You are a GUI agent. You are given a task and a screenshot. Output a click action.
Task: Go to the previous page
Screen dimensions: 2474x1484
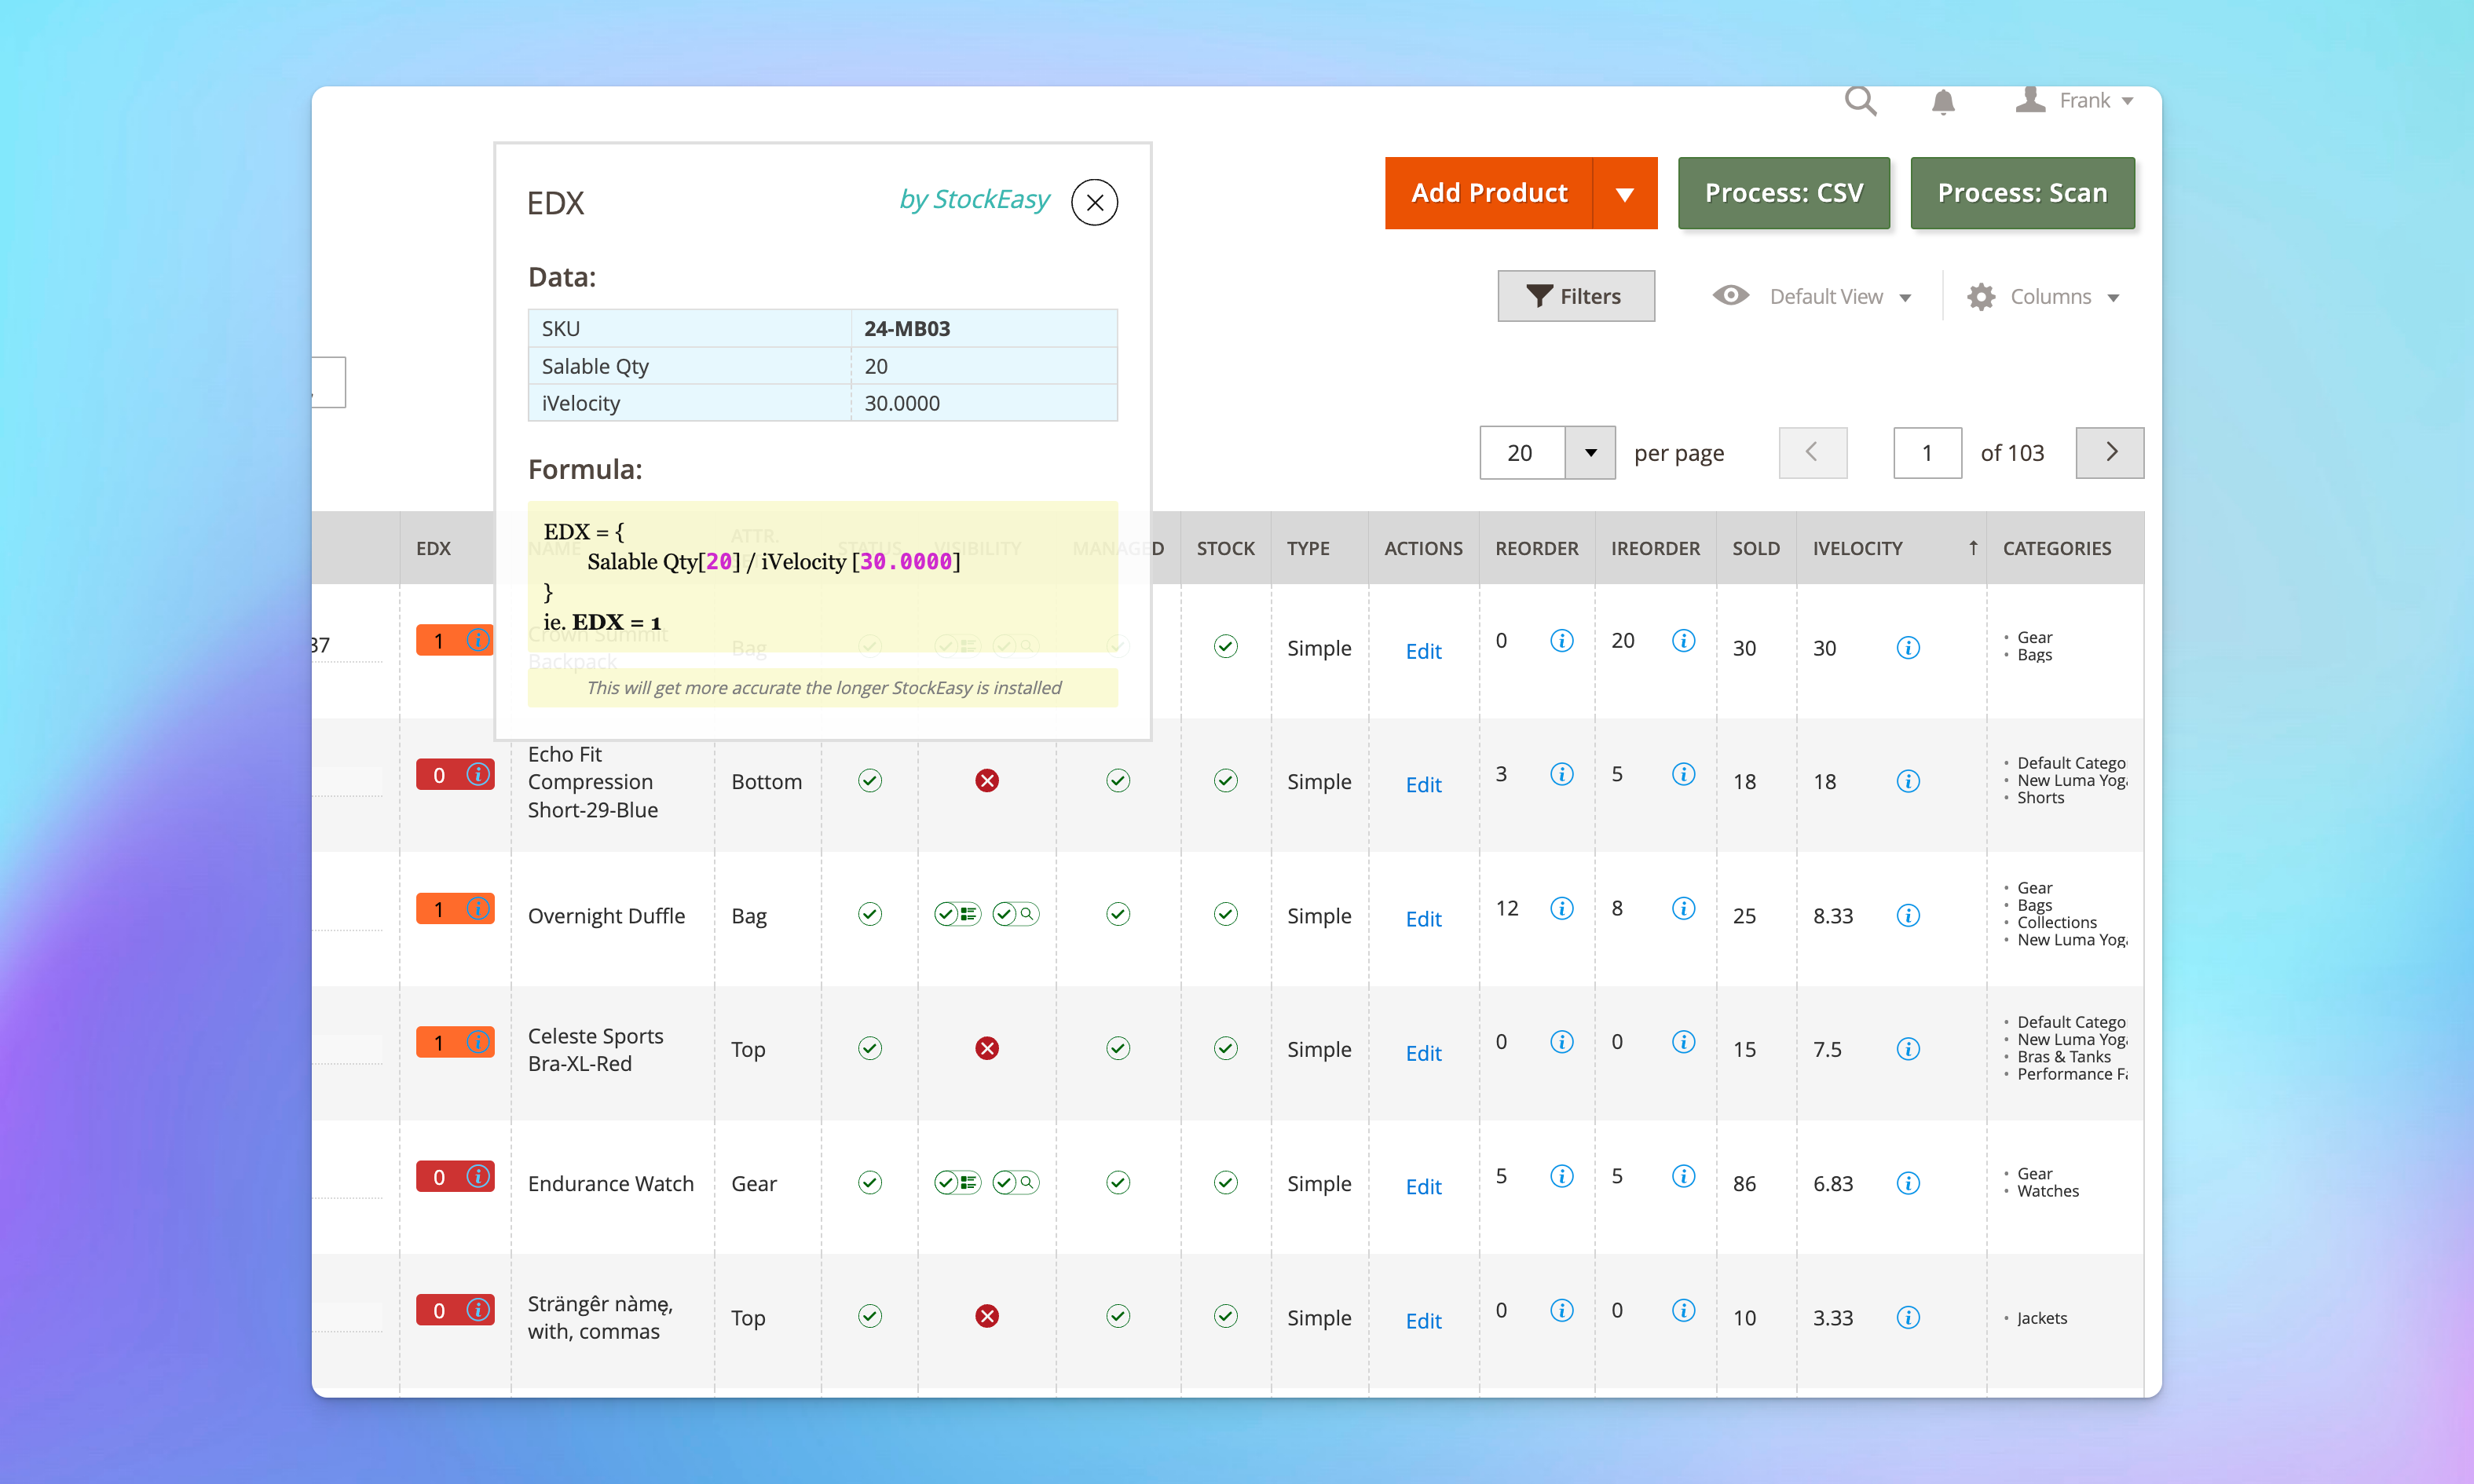pyautogui.click(x=1812, y=453)
